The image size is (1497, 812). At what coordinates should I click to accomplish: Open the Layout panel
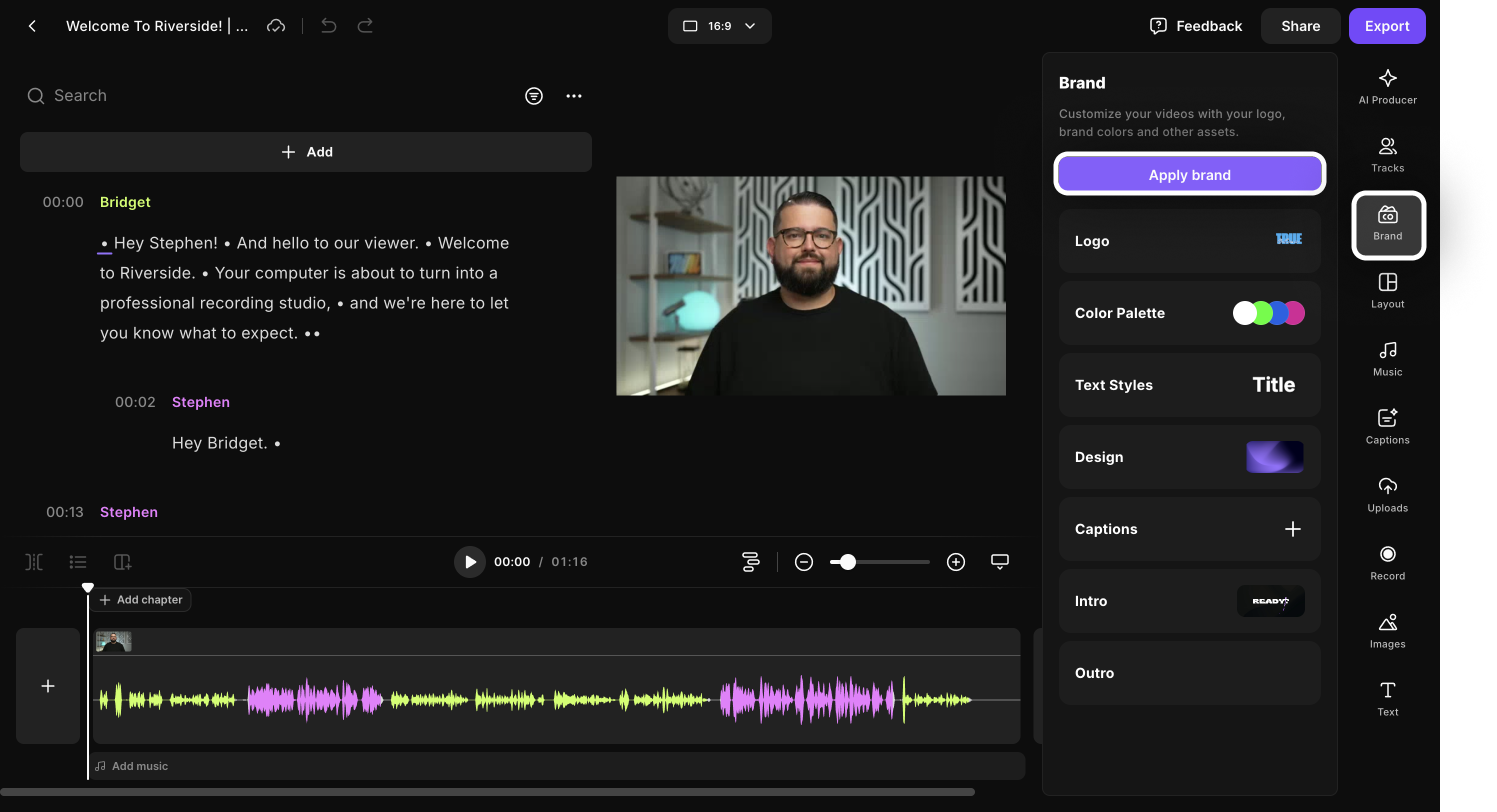pos(1387,290)
